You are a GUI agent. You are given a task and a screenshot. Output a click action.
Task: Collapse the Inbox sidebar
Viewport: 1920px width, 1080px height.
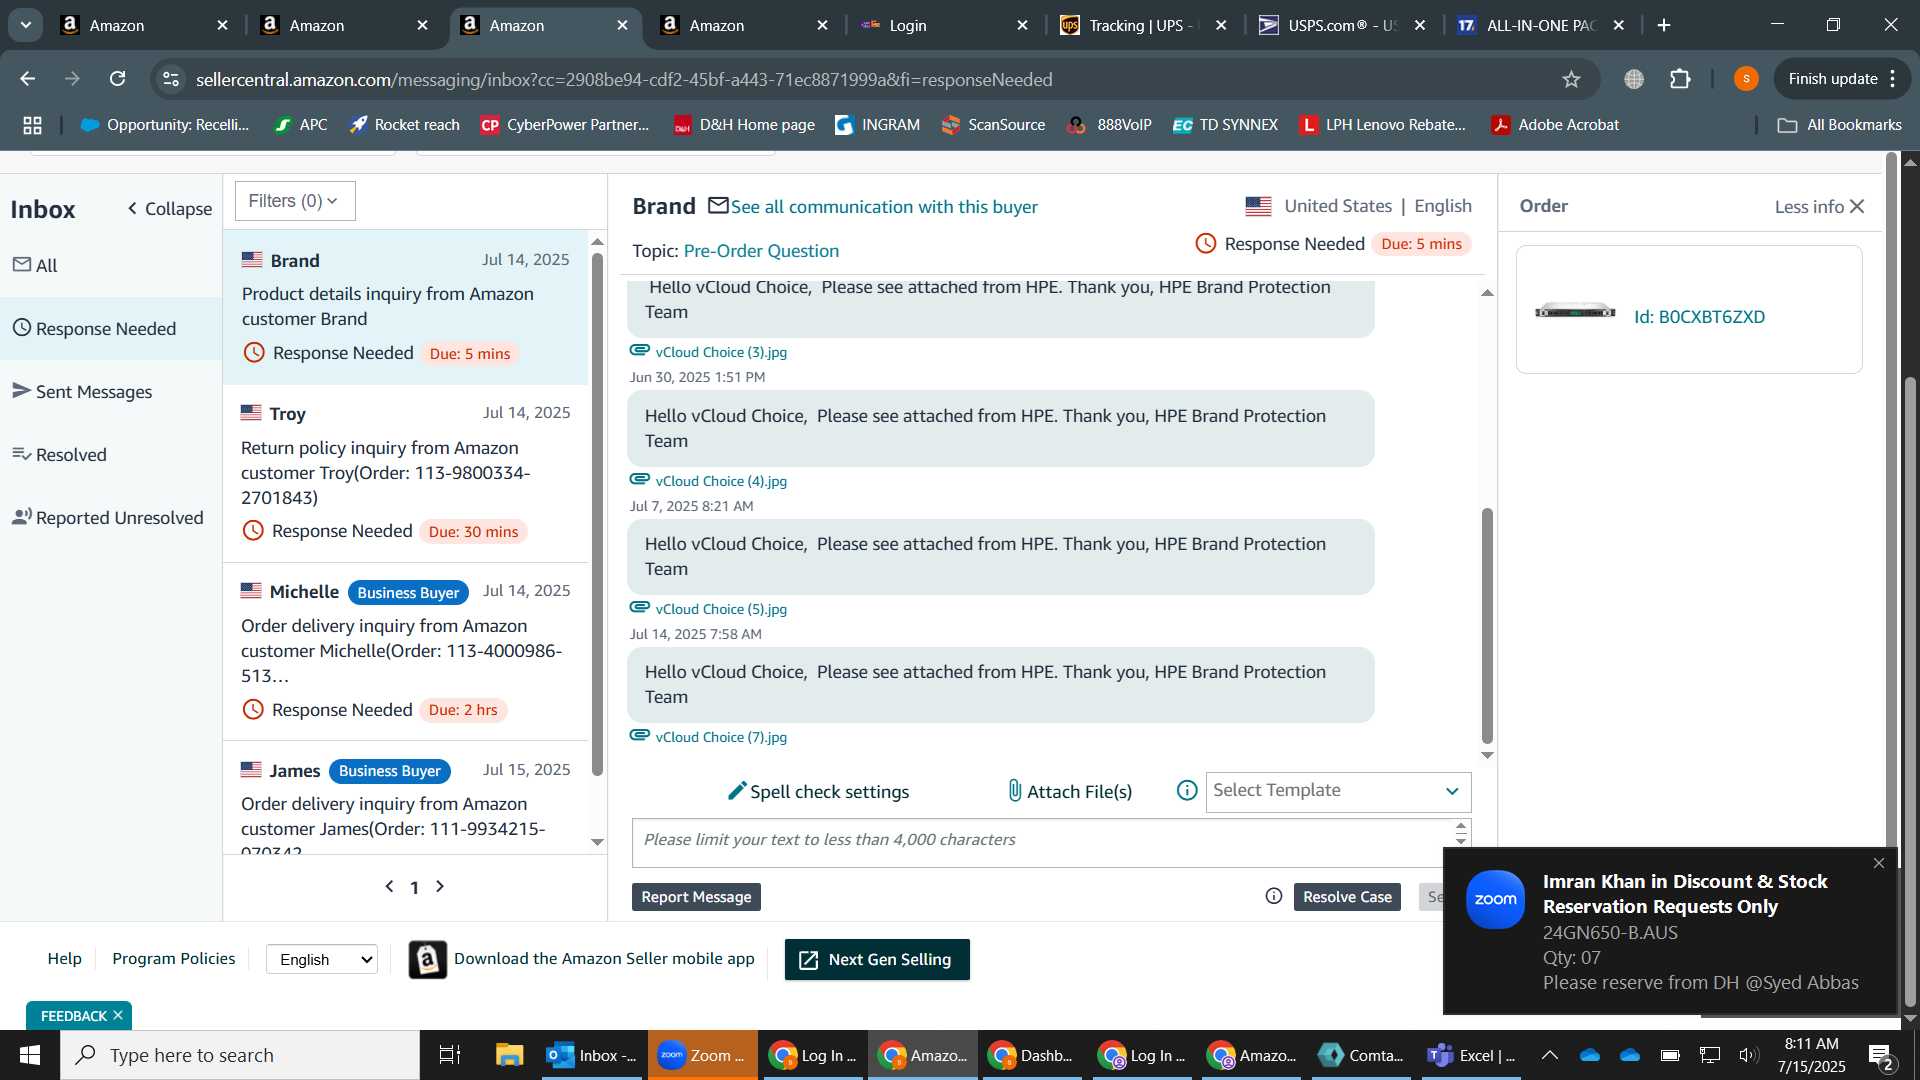pos(170,209)
